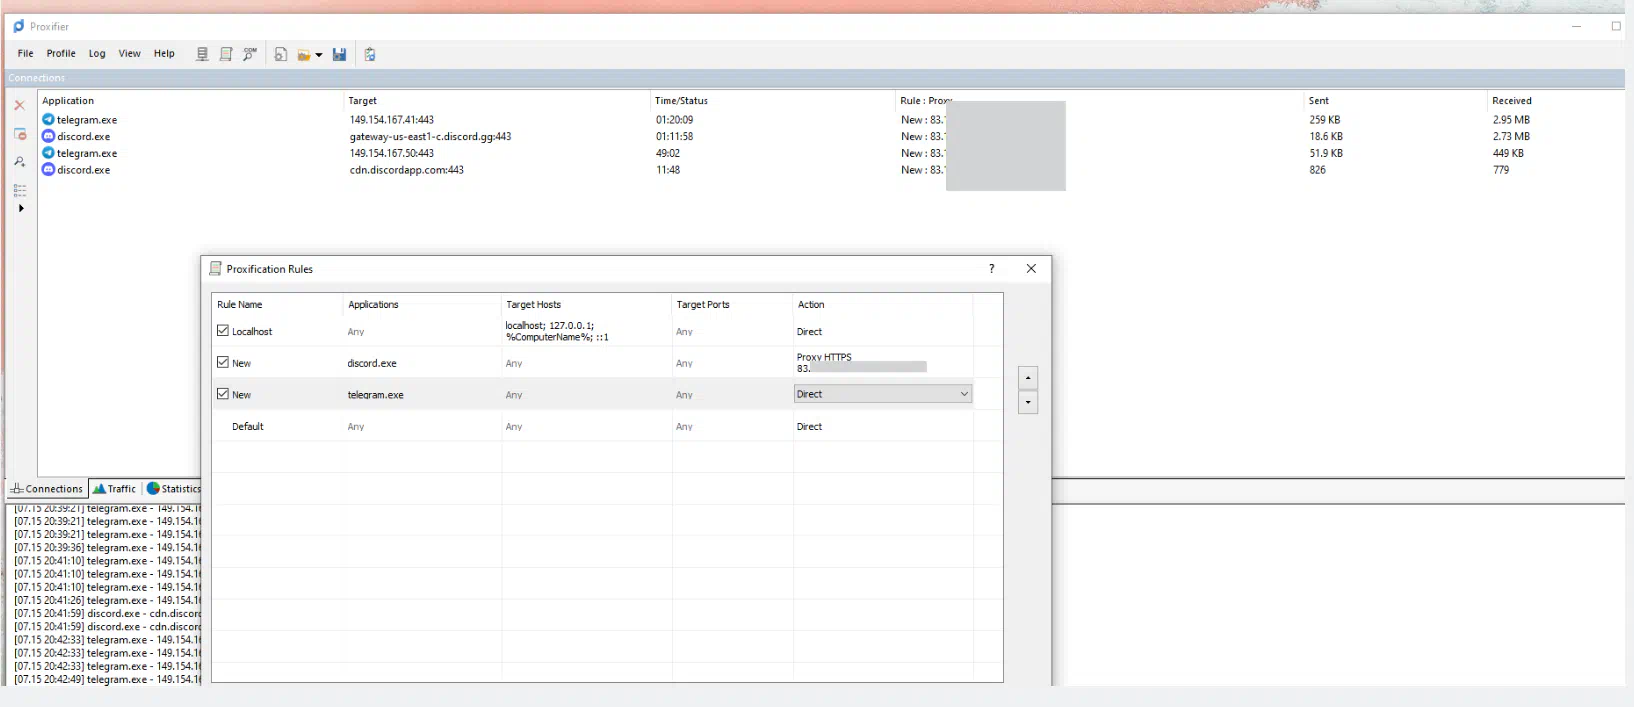Click the open profile folder icon
This screenshot has height=707, width=1634.
click(x=304, y=55)
